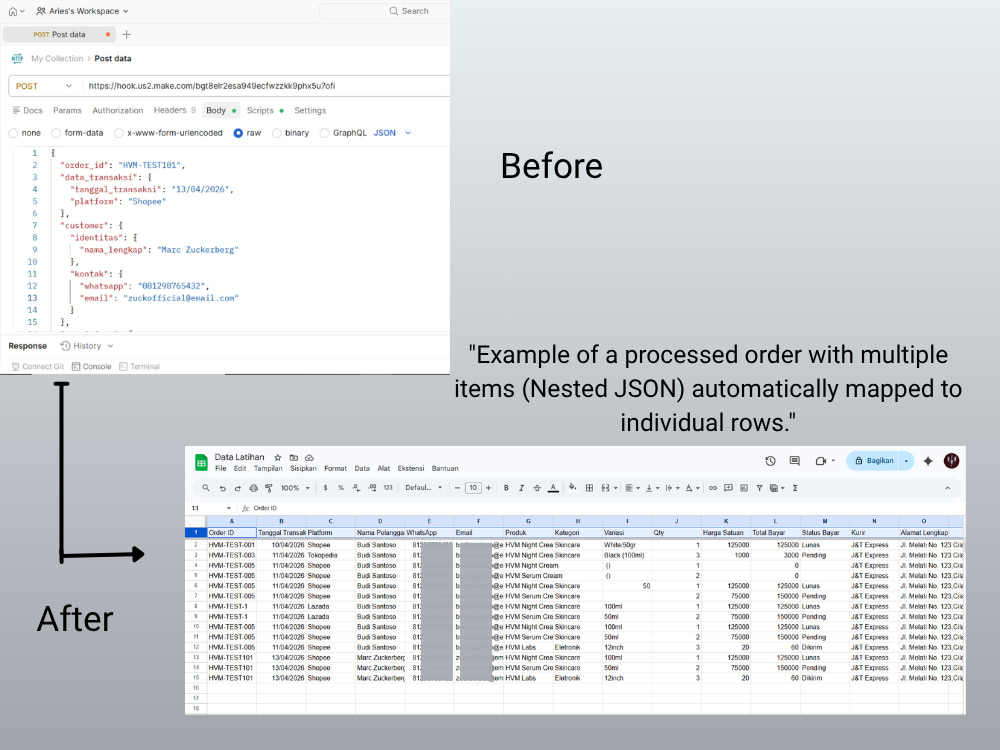The width and height of the screenshot is (1000, 750).
Task: Click the video meeting camera icon
Action: click(821, 461)
